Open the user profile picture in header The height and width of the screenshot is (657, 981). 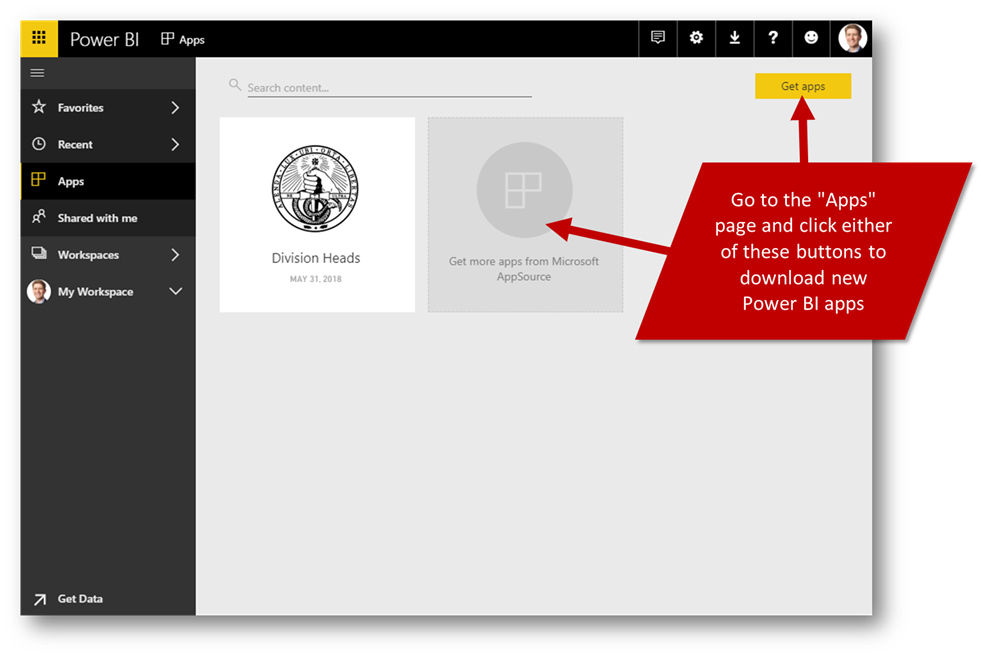click(x=852, y=38)
